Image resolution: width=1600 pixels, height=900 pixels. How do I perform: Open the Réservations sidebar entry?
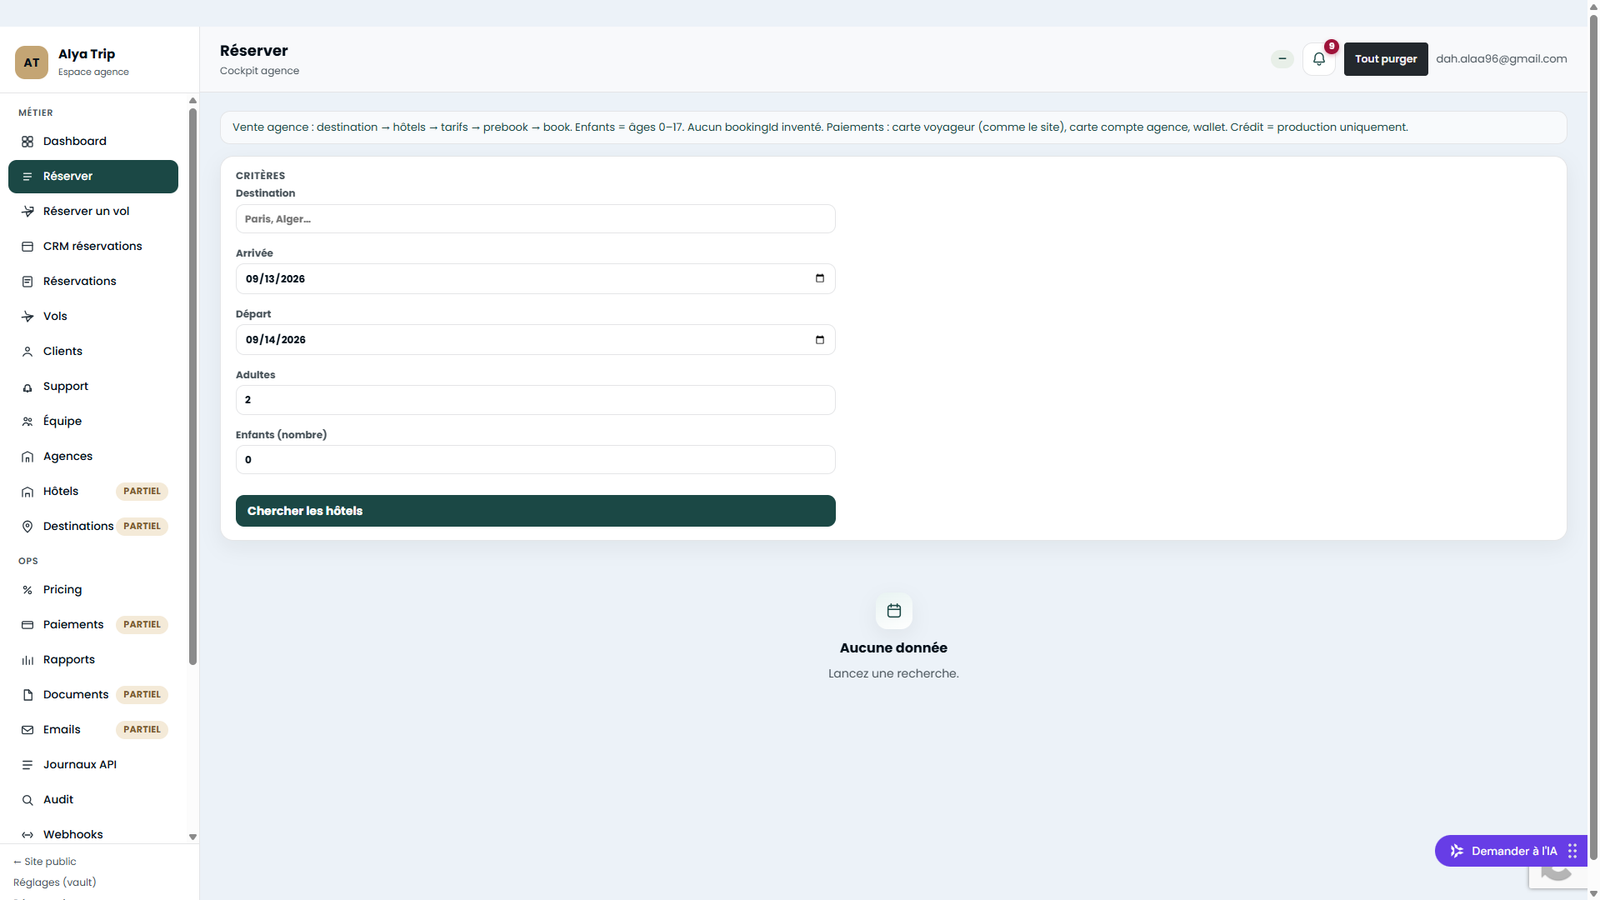click(x=93, y=281)
